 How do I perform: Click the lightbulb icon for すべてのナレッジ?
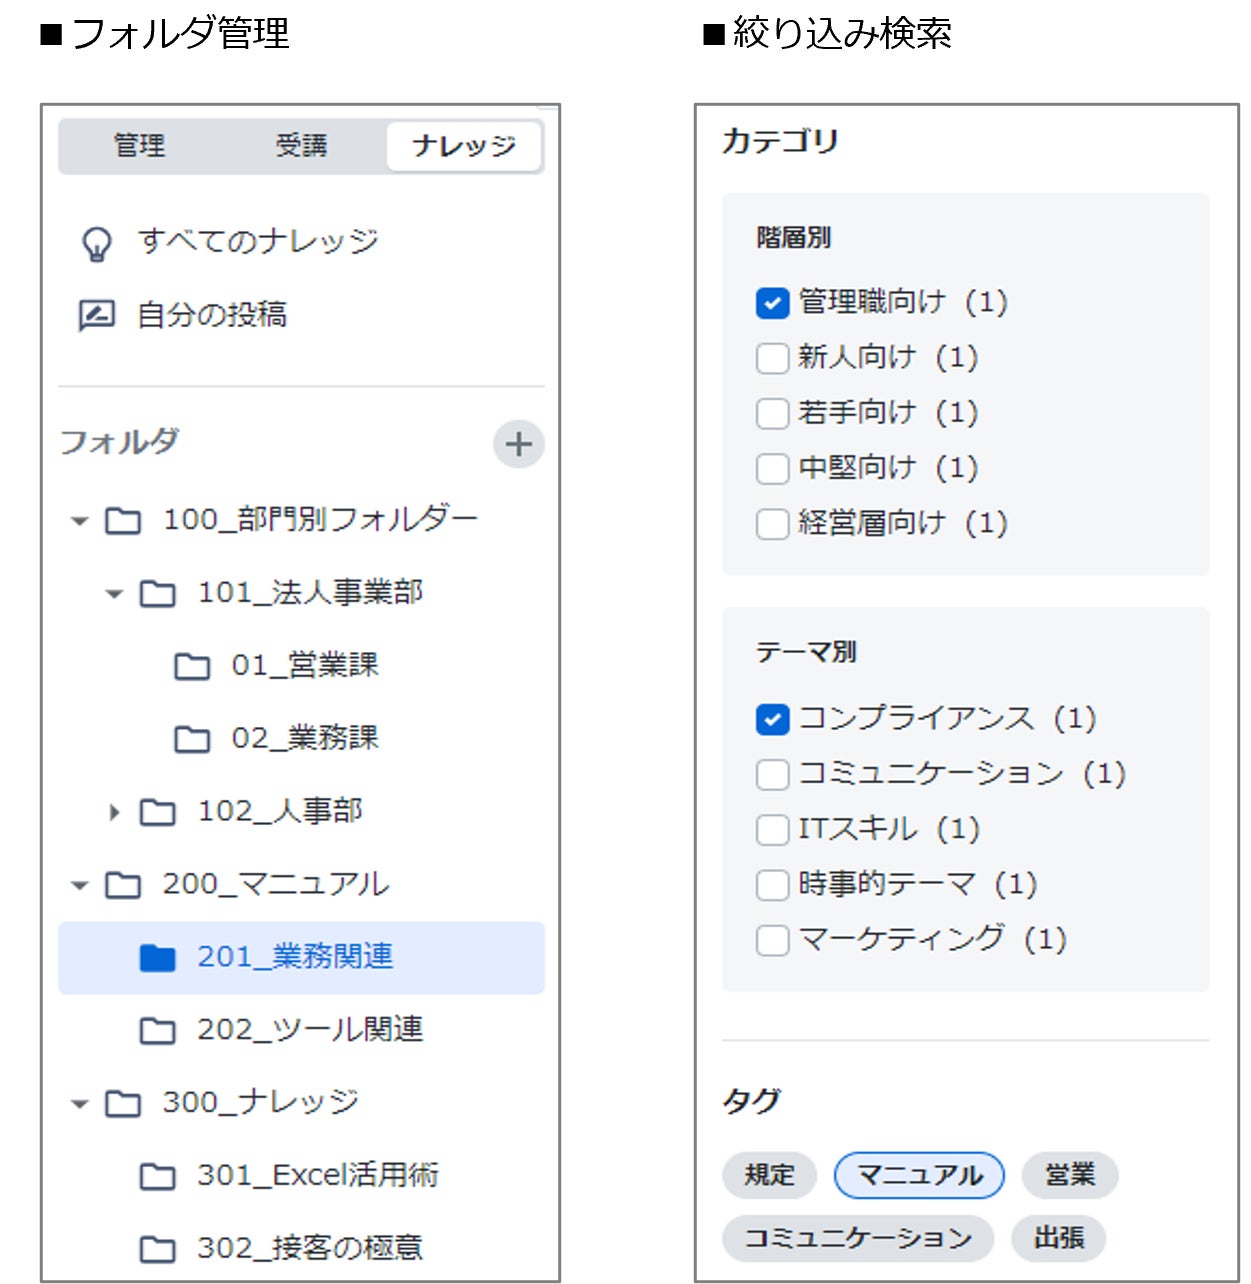point(96,243)
